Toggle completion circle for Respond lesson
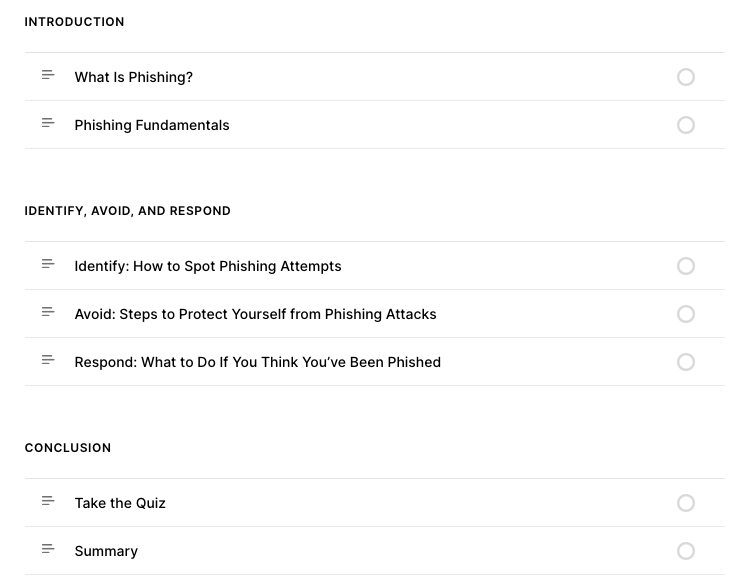 [x=686, y=362]
